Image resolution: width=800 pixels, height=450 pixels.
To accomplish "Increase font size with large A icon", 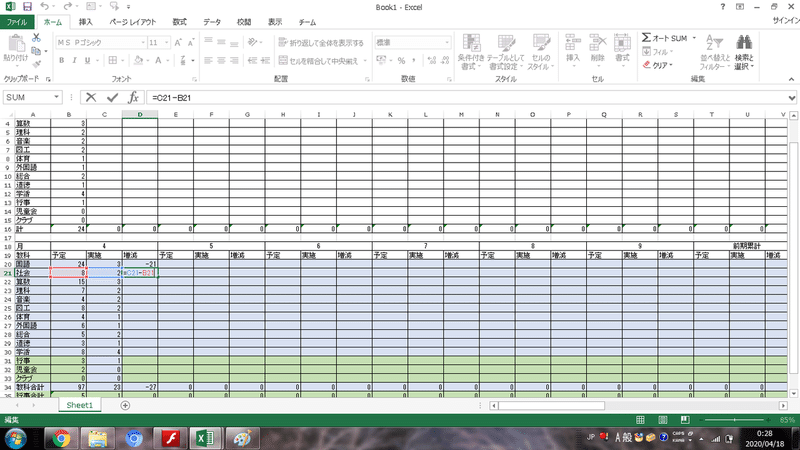I will click(x=178, y=42).
